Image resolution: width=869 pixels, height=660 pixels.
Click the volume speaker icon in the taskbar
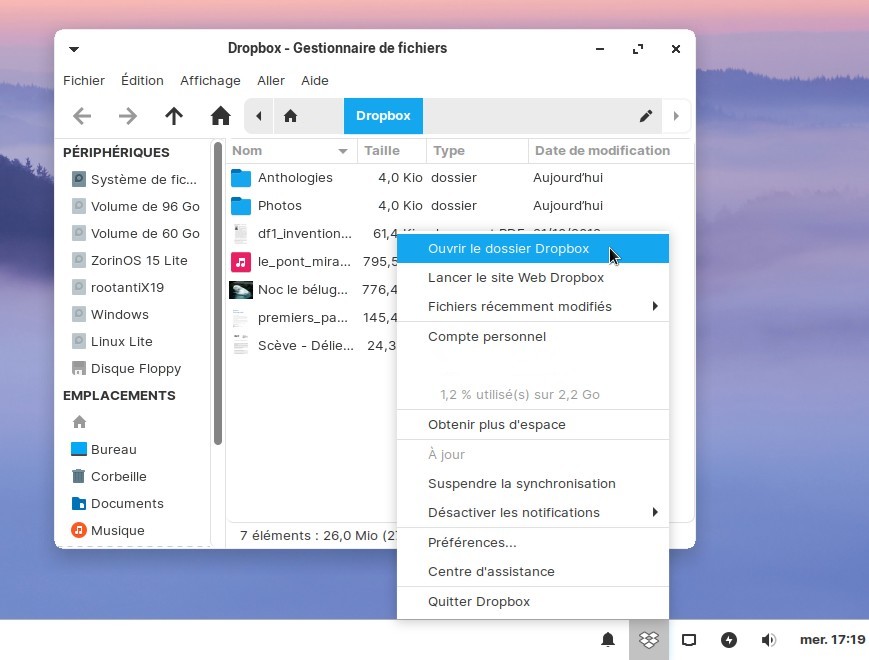point(768,640)
